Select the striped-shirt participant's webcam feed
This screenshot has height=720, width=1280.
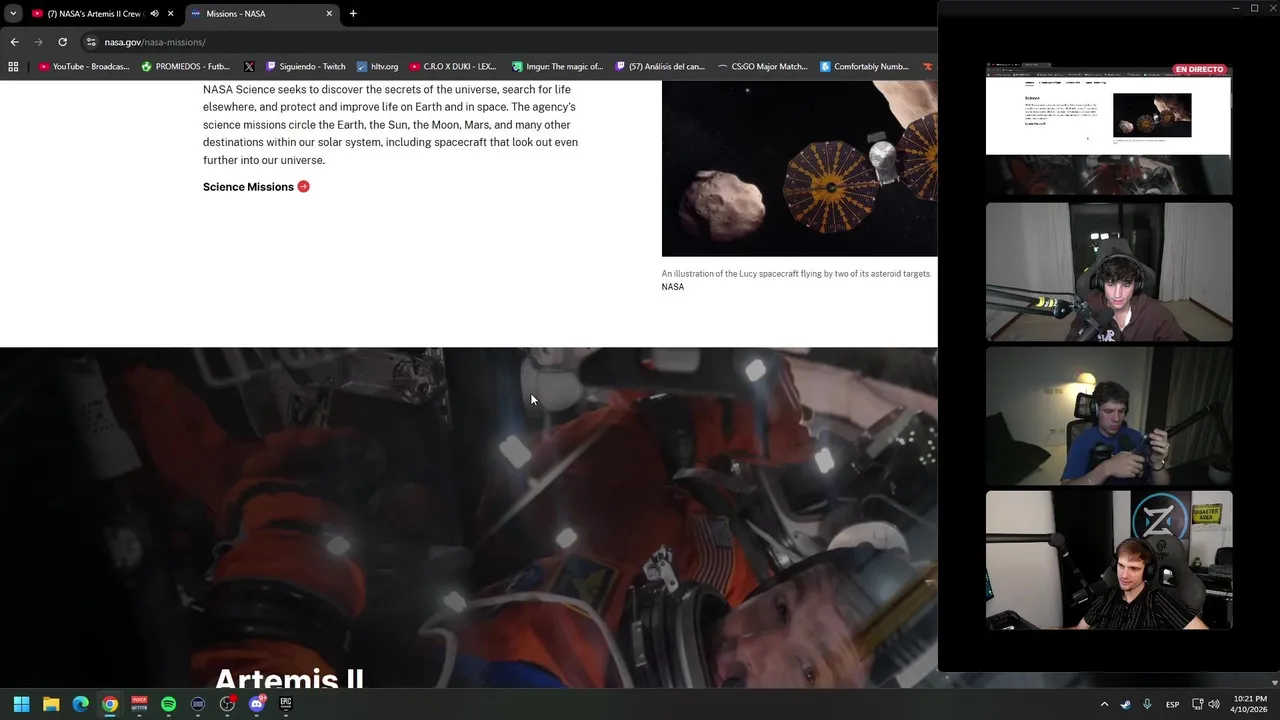coord(1109,560)
